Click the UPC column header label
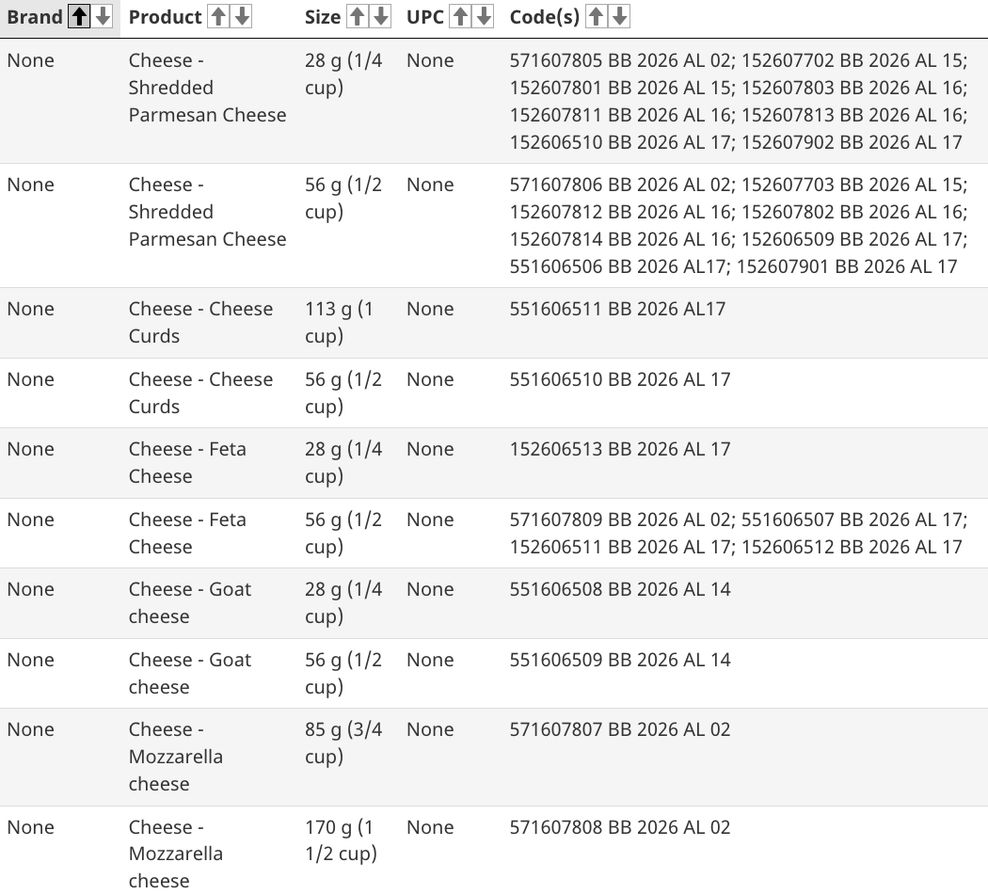Image resolution: width=988 pixels, height=896 pixels. [x=425, y=17]
